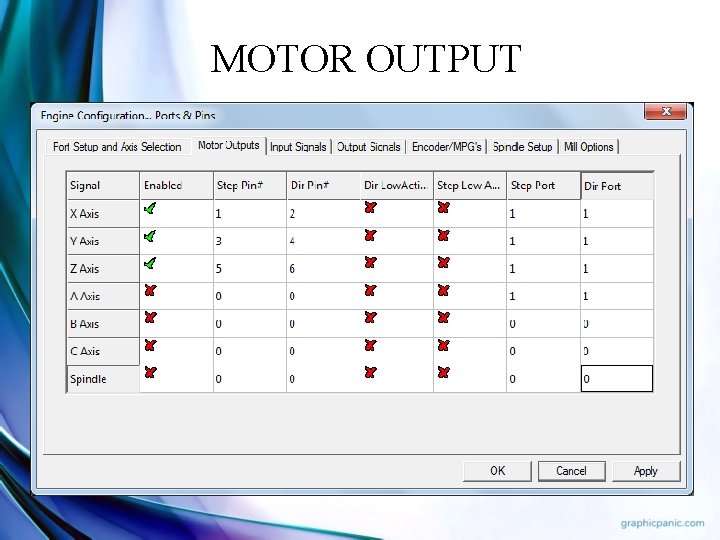720x540 pixels.
Task: Switch to Output Signals tab
Action: click(369, 147)
